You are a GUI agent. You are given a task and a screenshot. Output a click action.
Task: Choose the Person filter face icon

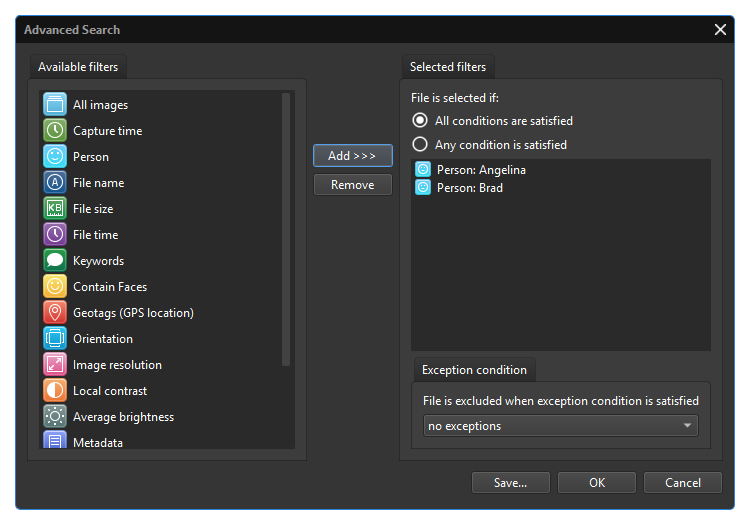point(55,157)
